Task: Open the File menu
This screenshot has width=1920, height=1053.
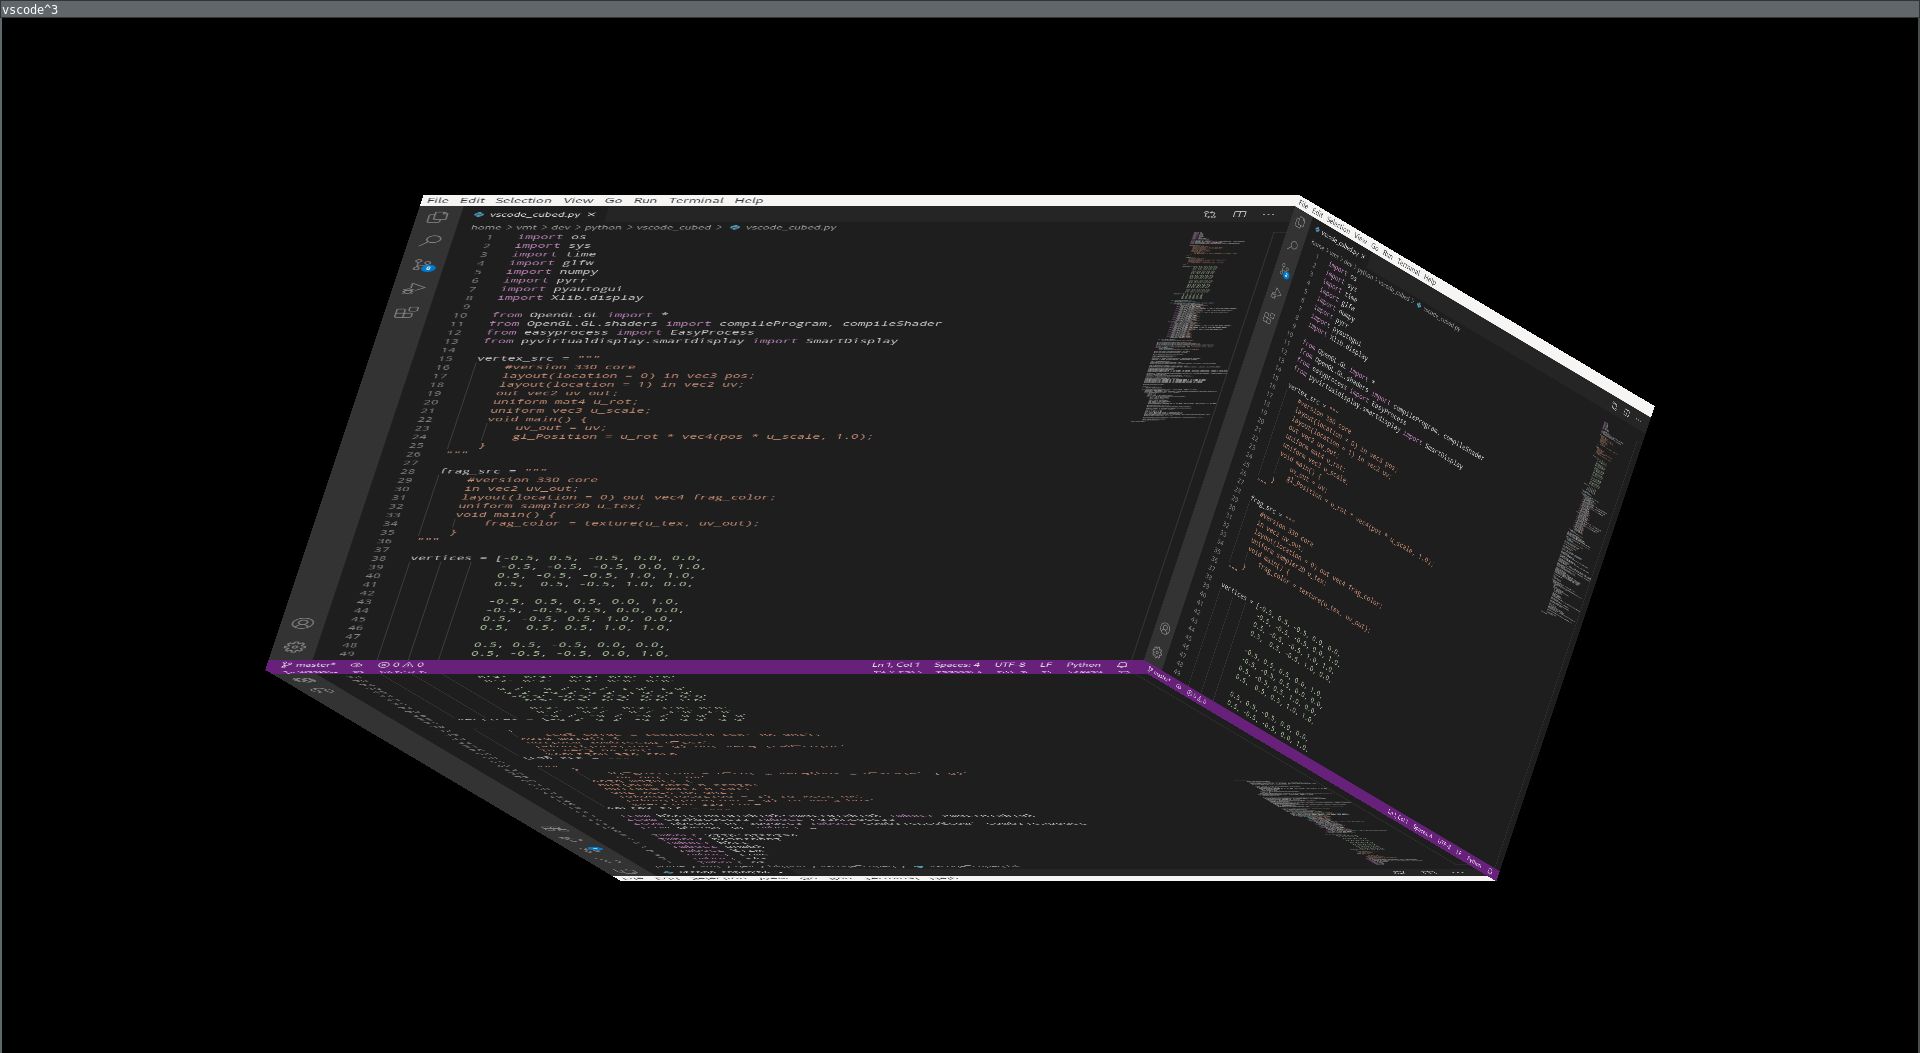Action: pos(438,200)
